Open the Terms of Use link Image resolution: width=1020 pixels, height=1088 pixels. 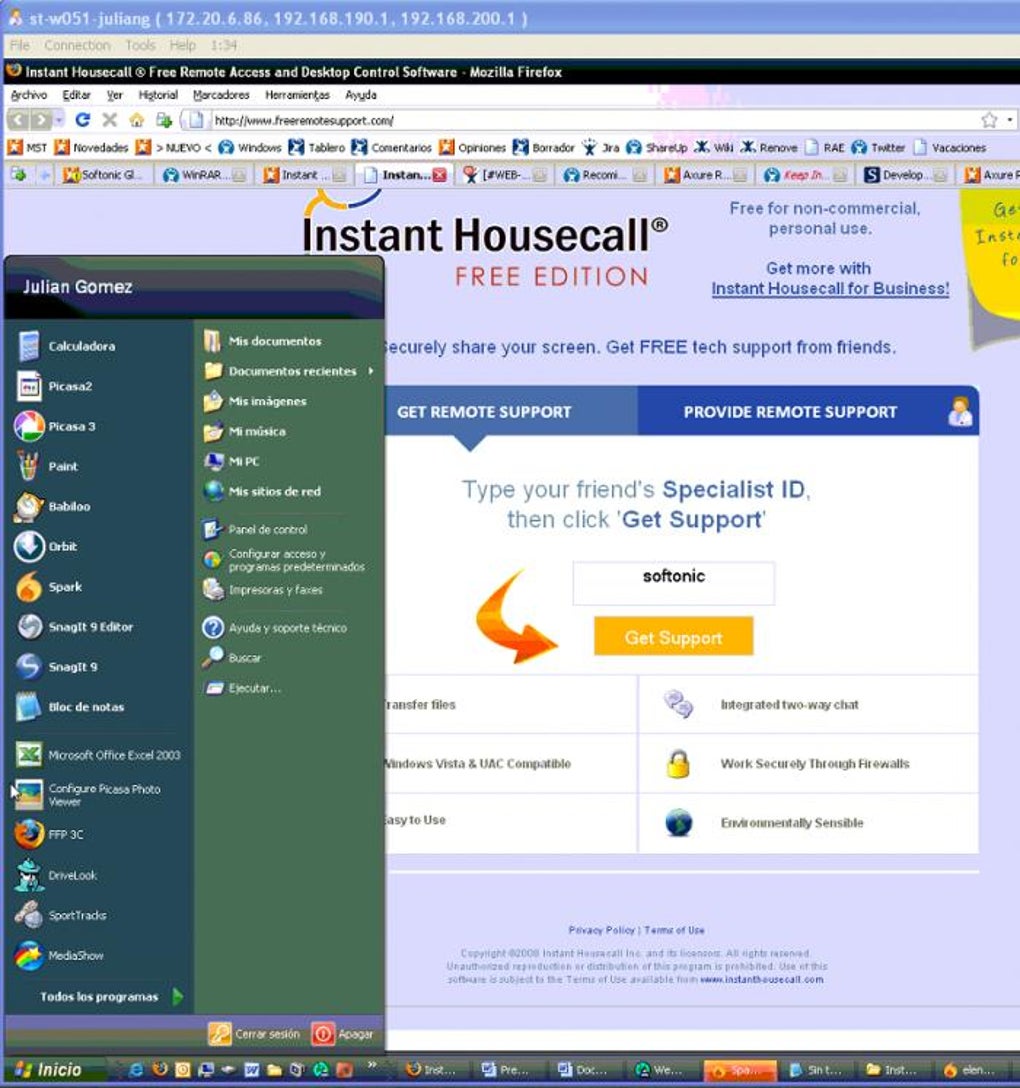coord(674,930)
